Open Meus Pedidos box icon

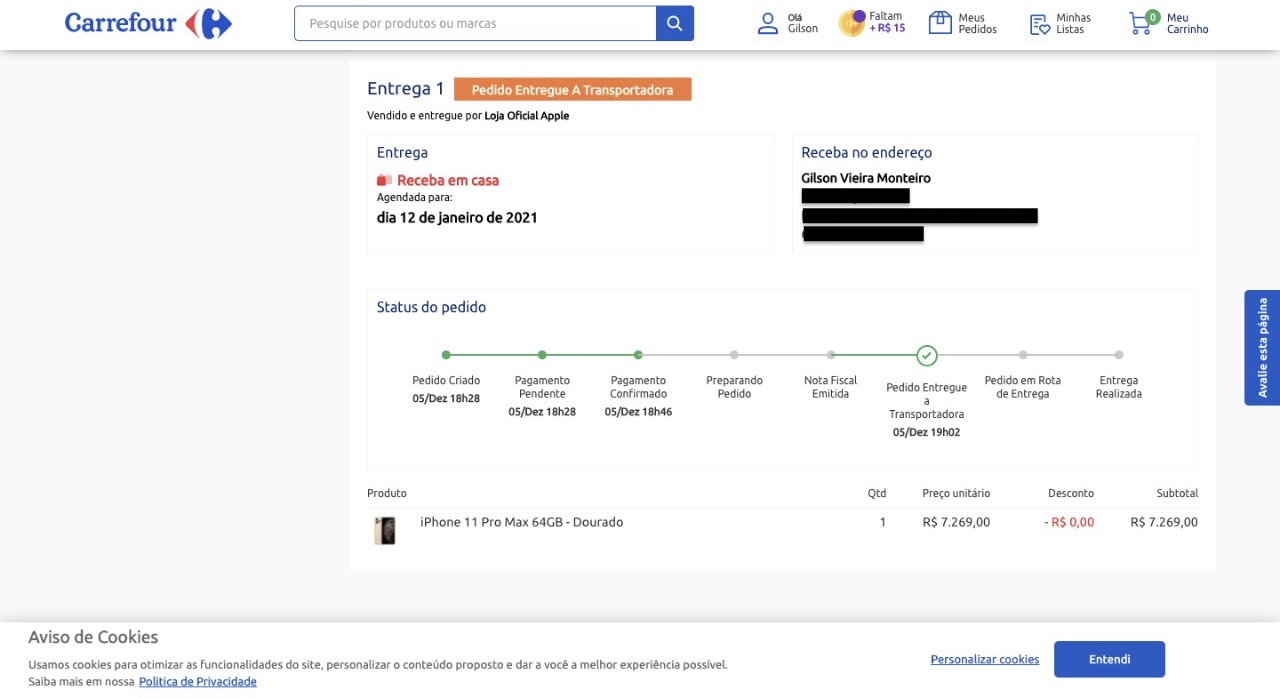click(940, 23)
